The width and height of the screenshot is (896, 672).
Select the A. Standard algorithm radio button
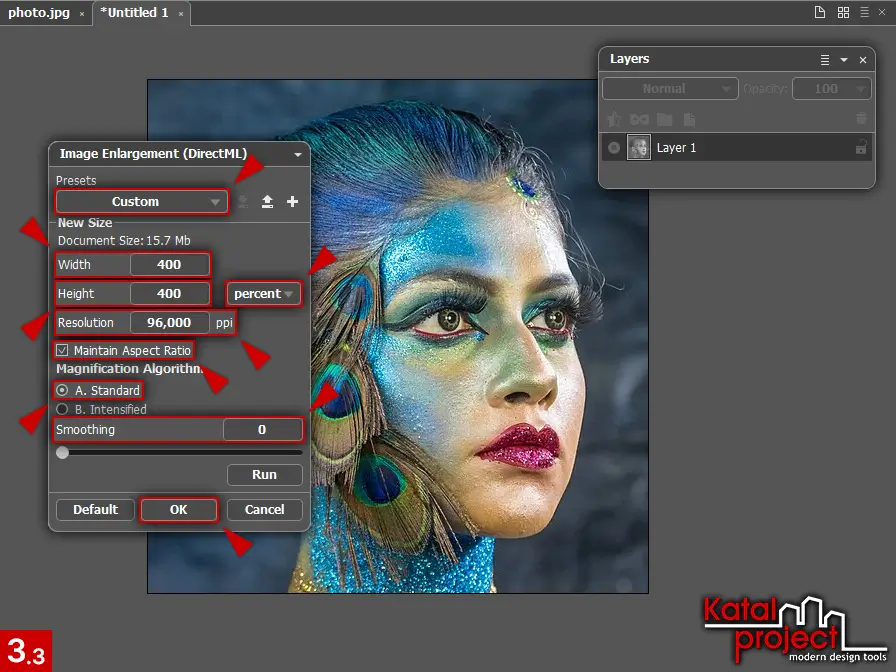pos(62,390)
